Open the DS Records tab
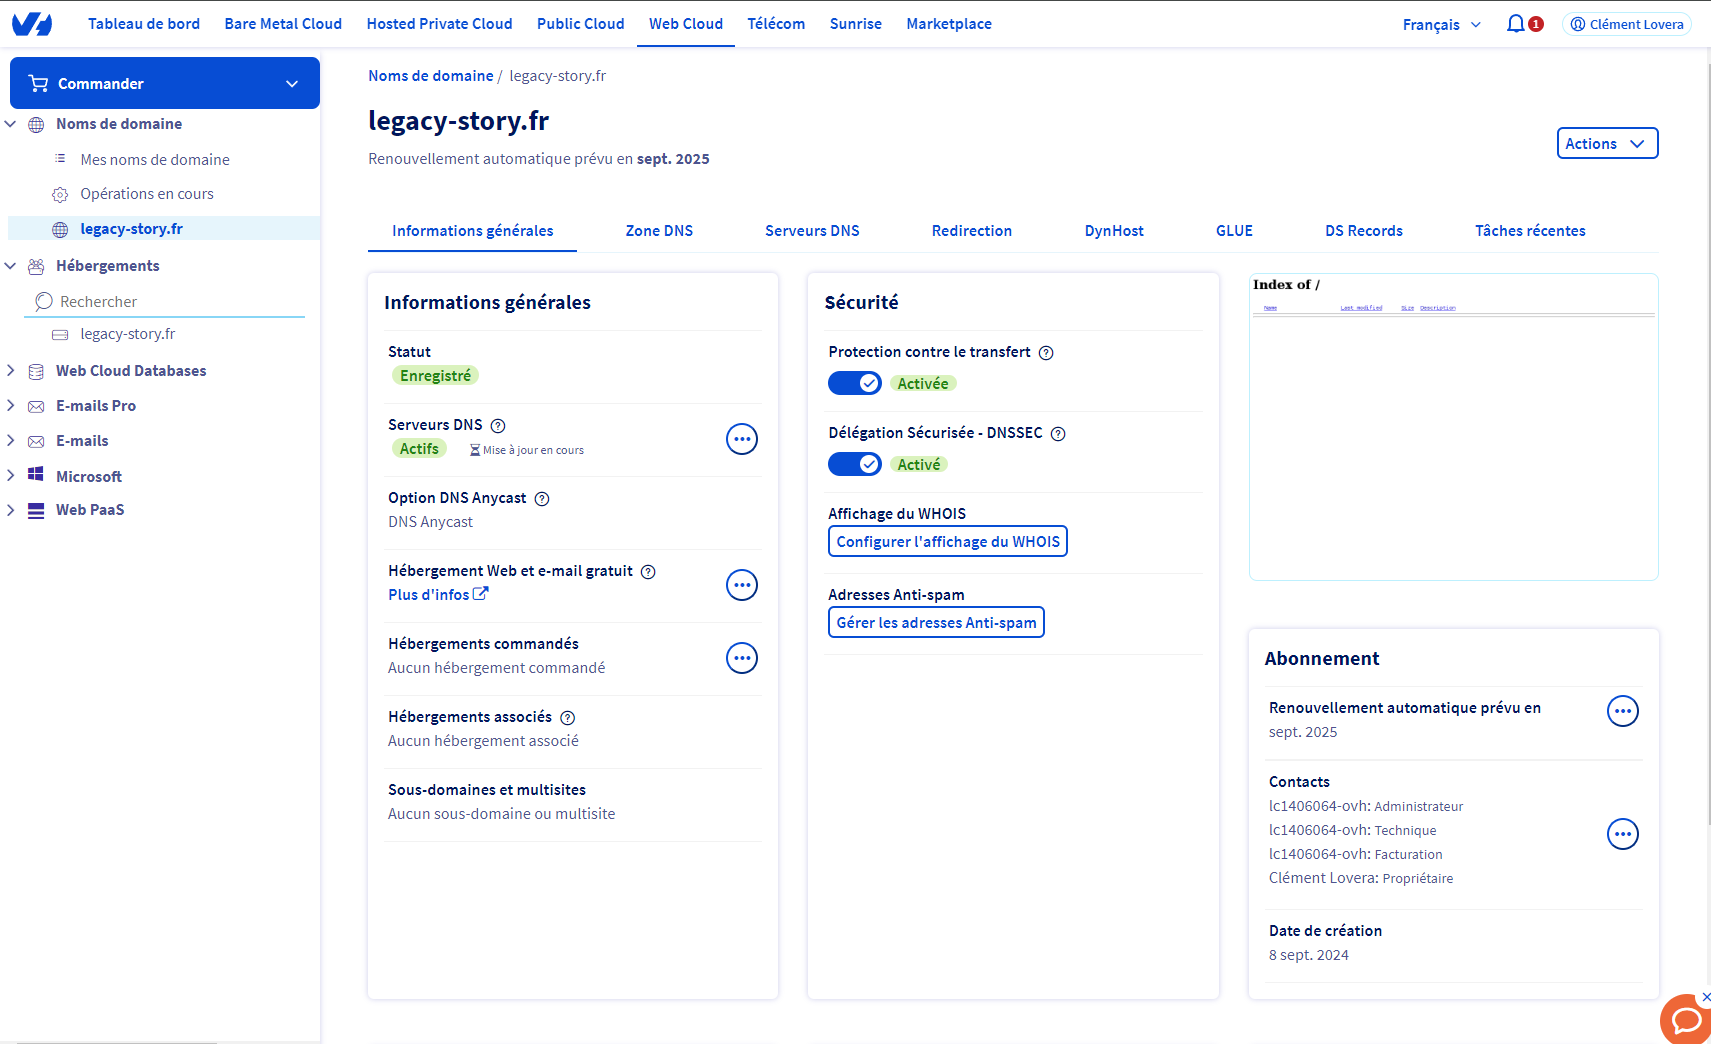This screenshot has height=1044, width=1711. [1363, 231]
